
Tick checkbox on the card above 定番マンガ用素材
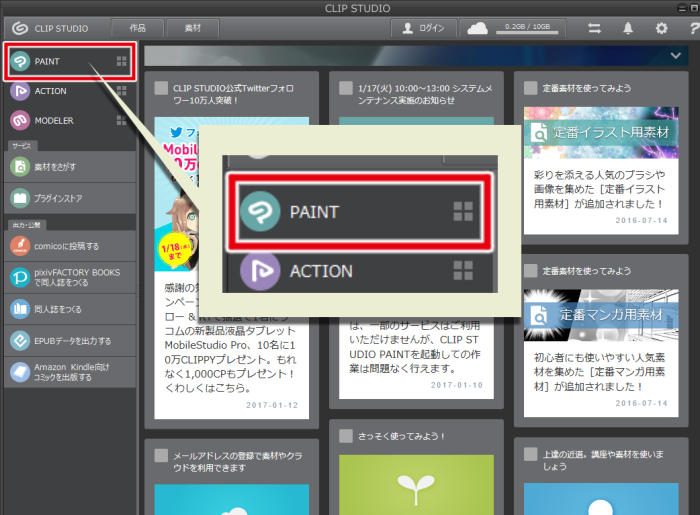point(530,270)
